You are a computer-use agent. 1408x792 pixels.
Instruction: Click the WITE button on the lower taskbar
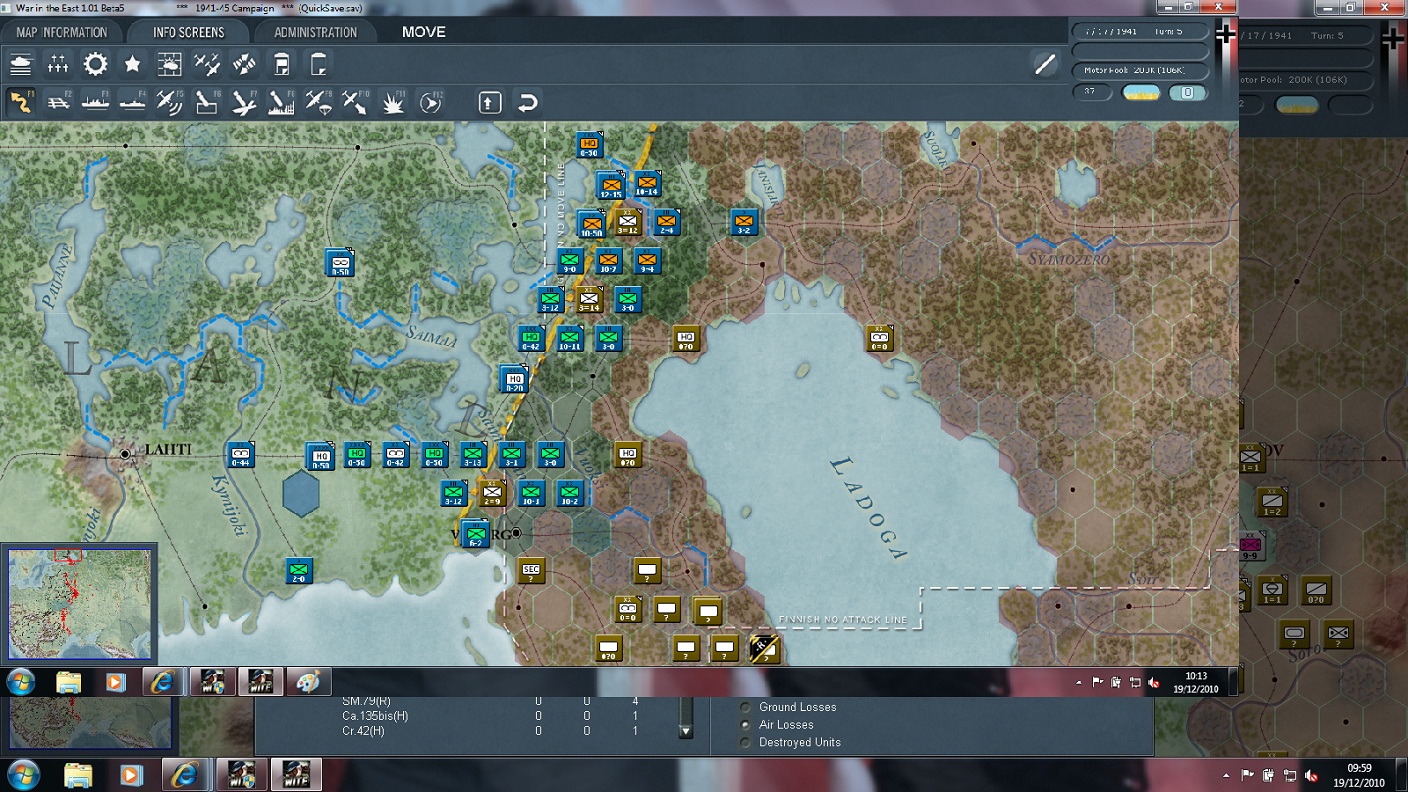[296, 775]
